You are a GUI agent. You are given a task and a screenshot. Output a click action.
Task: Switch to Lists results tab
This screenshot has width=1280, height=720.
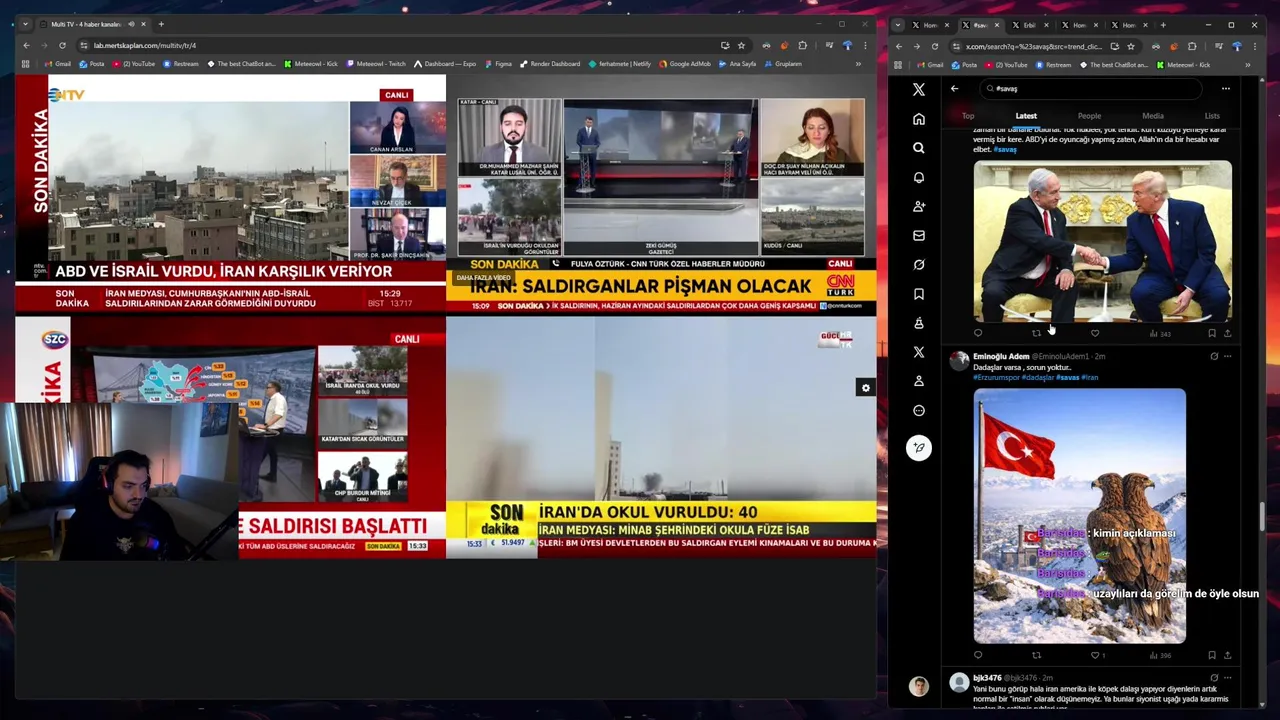coord(1212,116)
